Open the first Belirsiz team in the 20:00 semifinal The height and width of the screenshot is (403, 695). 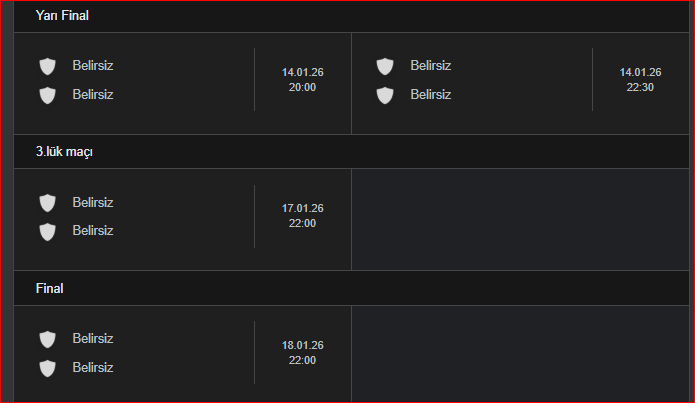coord(93,66)
